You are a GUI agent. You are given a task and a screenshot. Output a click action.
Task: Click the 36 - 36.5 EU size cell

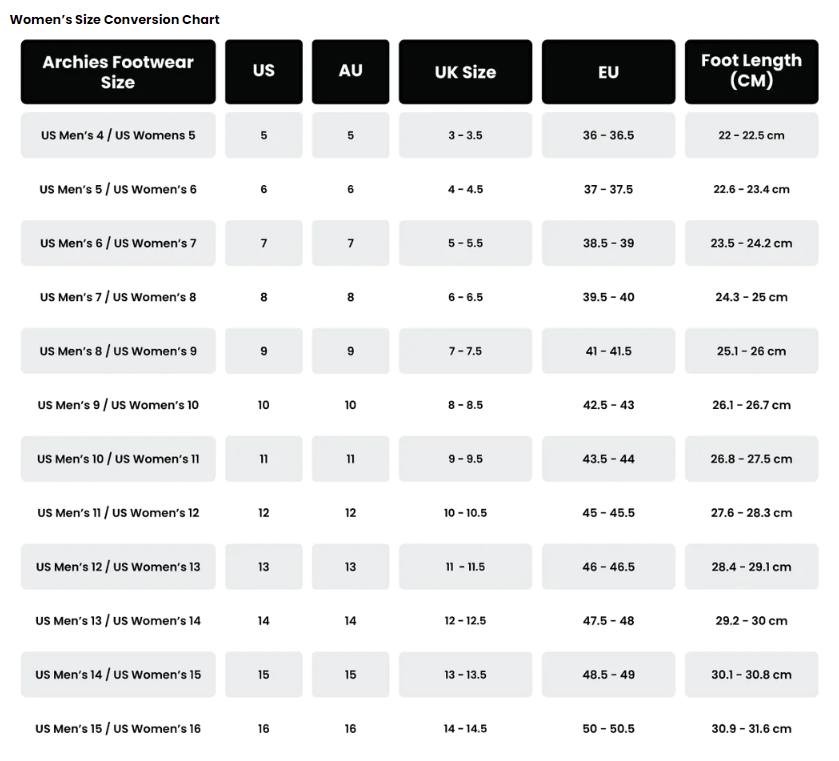pos(608,135)
